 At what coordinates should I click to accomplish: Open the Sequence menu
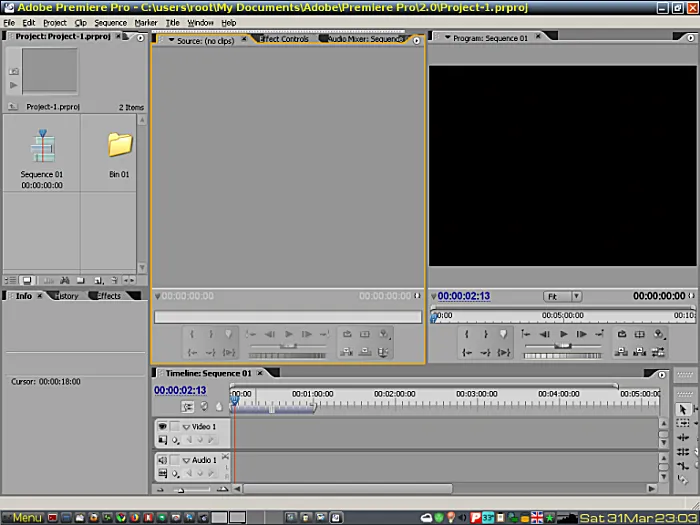click(x=110, y=23)
